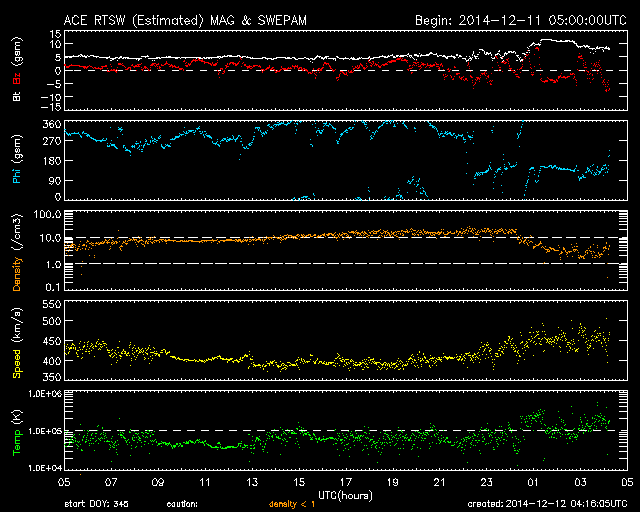Click the '350' value on Speed axis
Image resolution: width=640 pixels, height=512 pixels.
[52, 377]
